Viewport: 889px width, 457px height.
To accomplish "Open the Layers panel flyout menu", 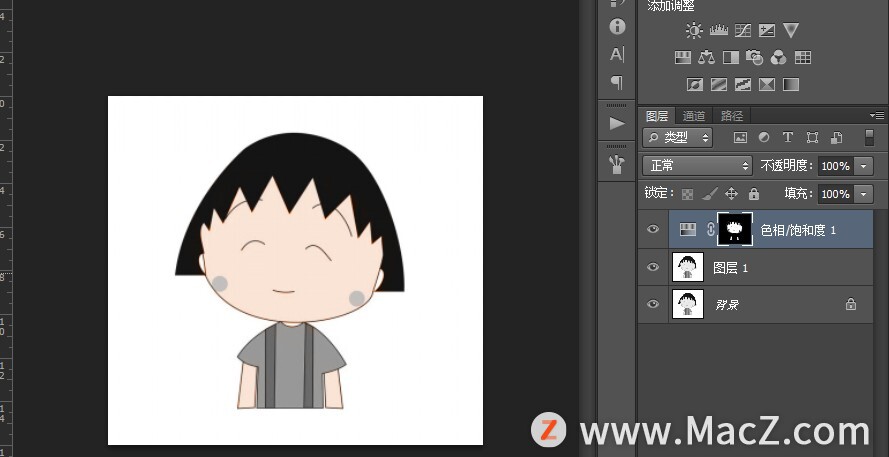I will (878, 115).
